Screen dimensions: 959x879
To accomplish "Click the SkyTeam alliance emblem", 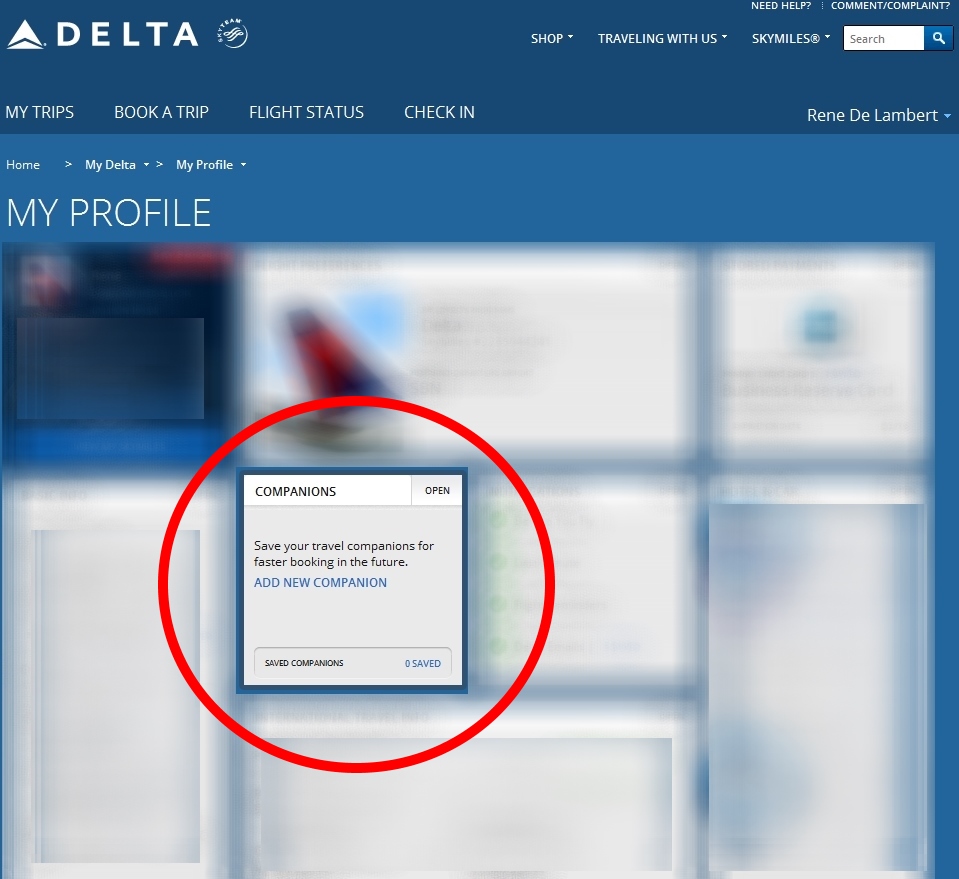I will click(x=232, y=34).
